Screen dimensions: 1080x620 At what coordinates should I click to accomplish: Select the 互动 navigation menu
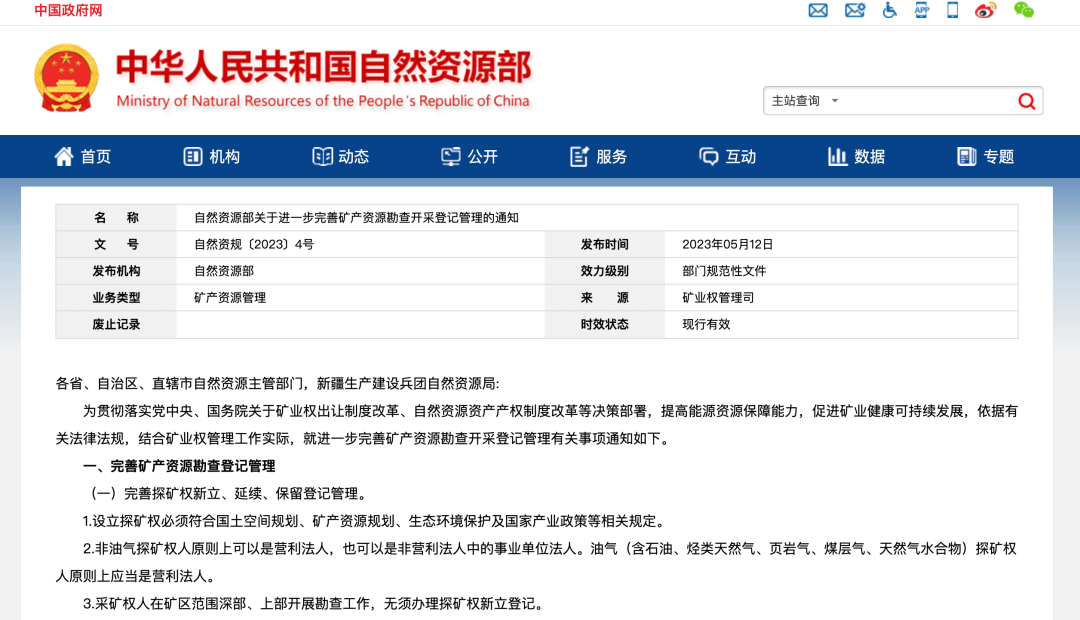click(x=728, y=157)
